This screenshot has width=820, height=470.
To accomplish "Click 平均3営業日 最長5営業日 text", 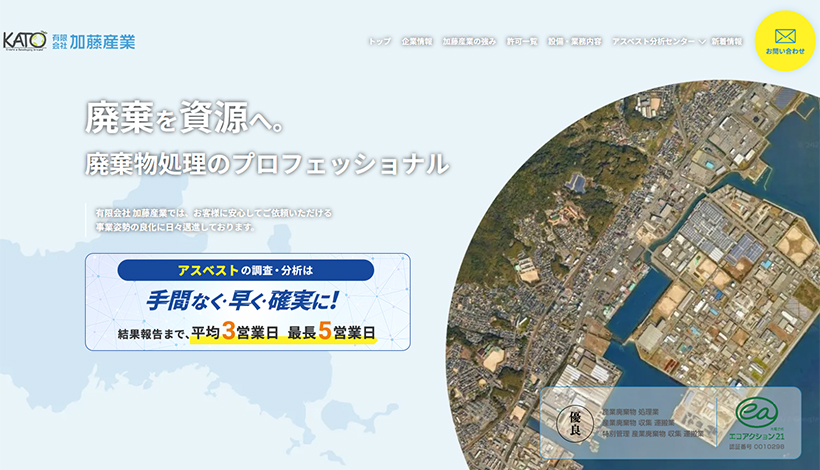I will 282,332.
